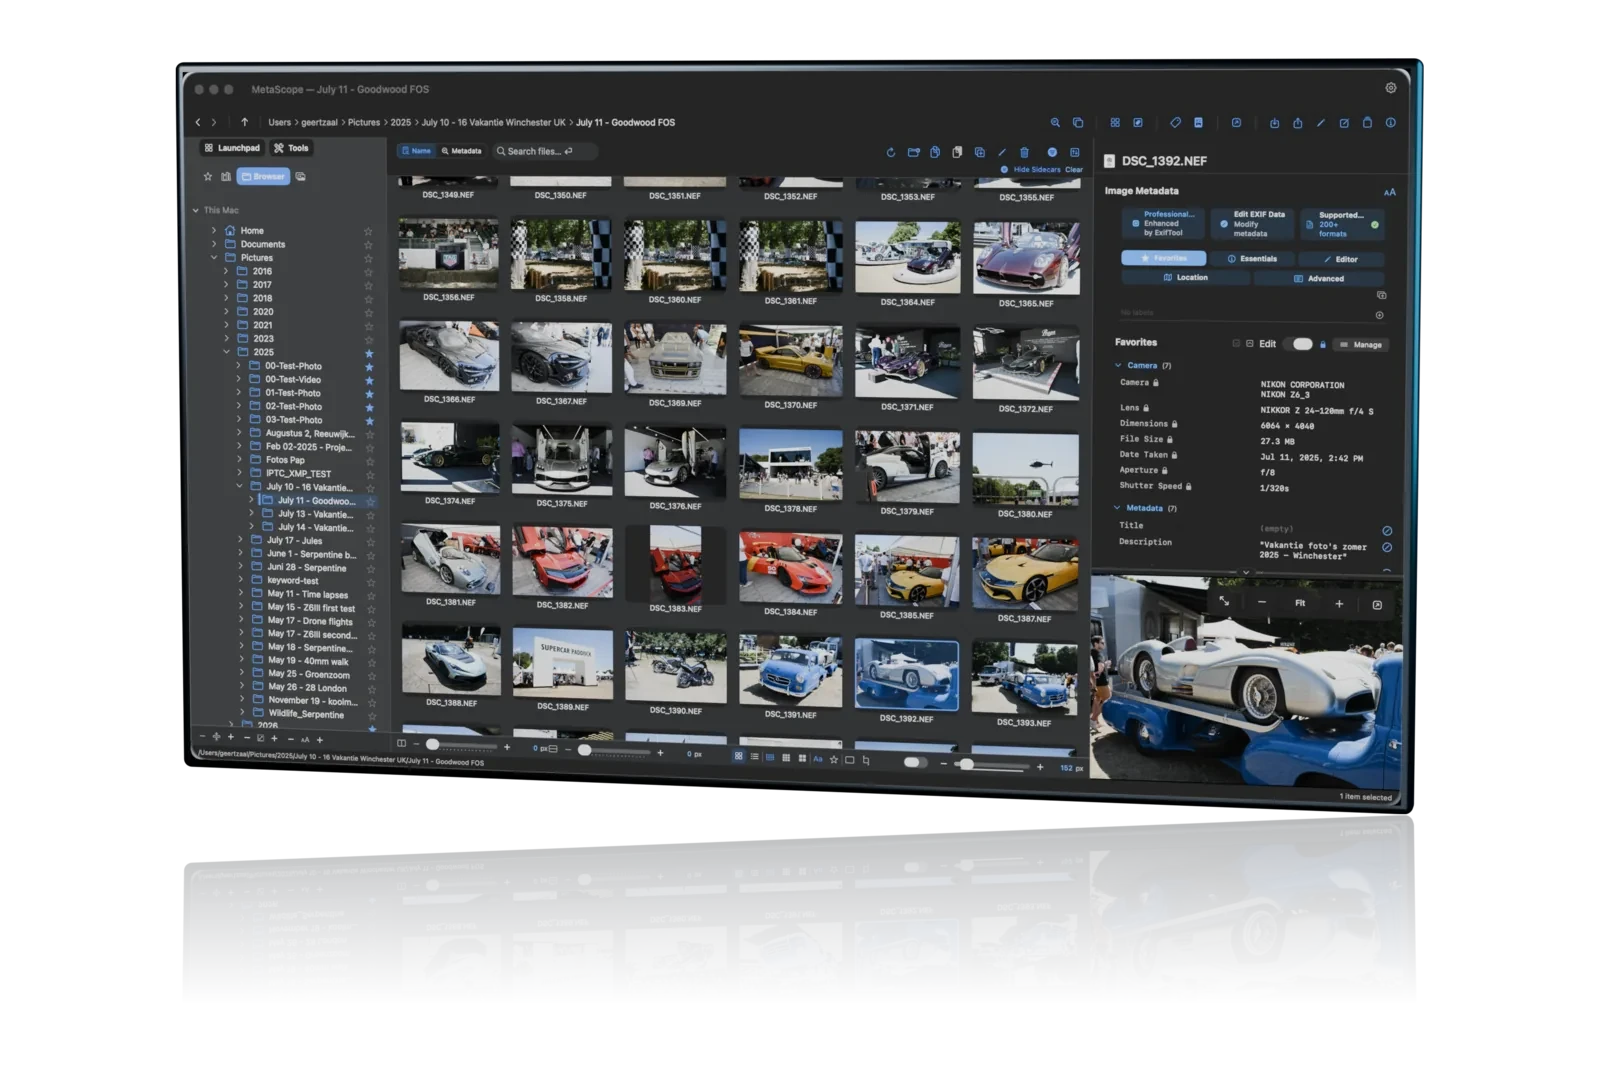Adjust the left-most slider in bottom bar
Image resolution: width=1600 pixels, height=1066 pixels.
click(x=461, y=745)
